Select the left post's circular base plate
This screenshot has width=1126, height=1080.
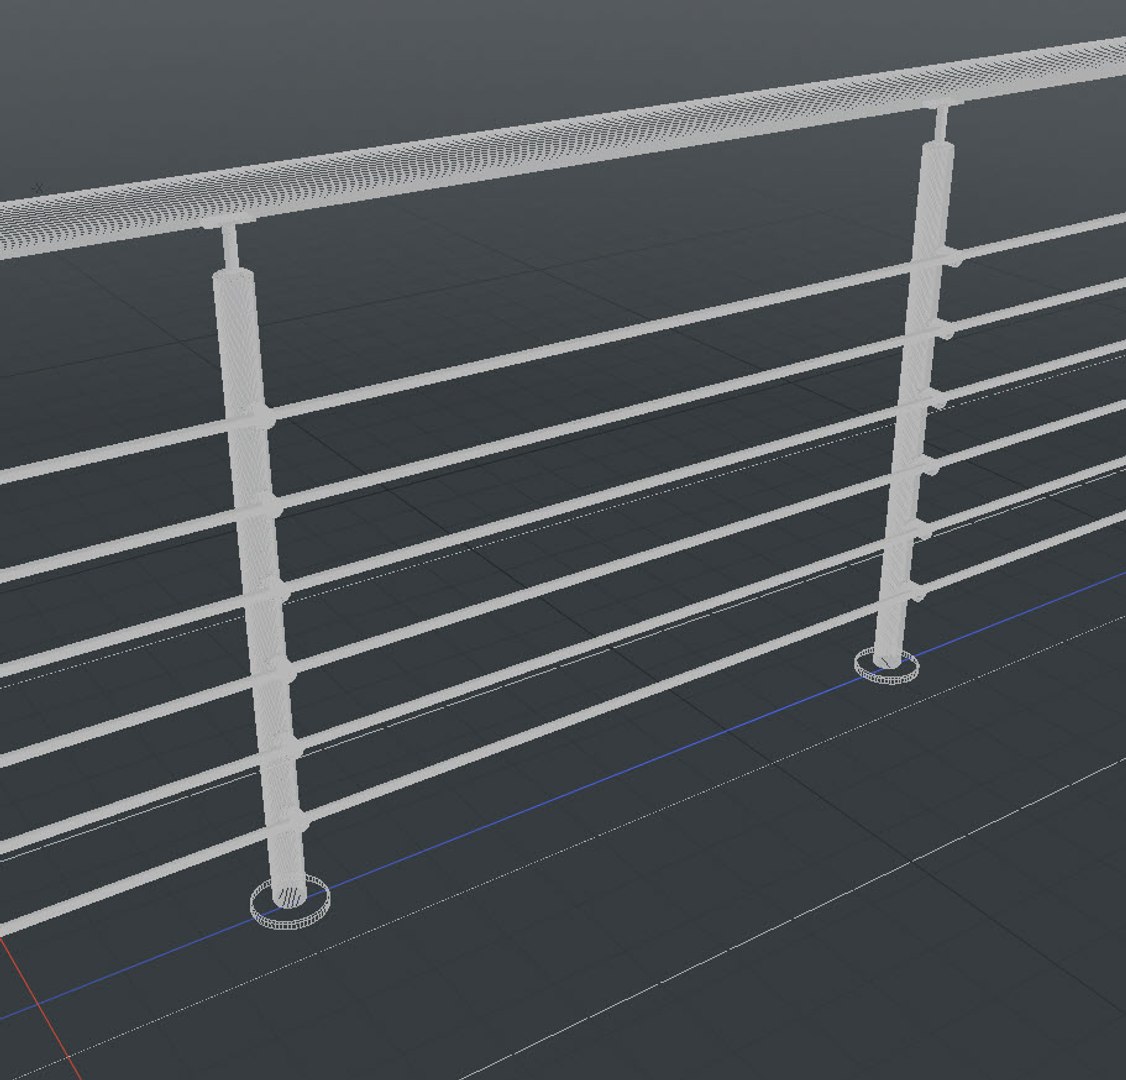click(x=290, y=903)
